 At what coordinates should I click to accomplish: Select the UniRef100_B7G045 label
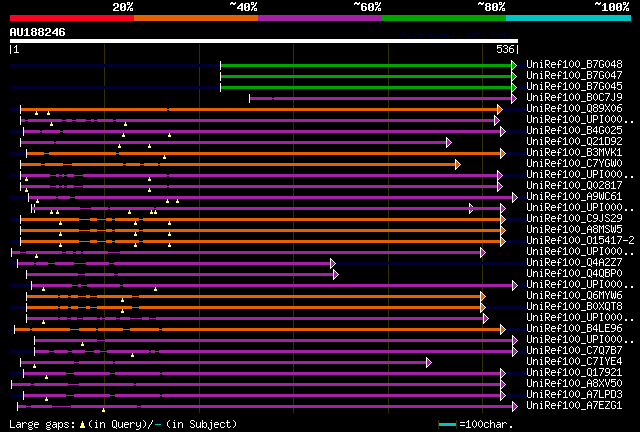[x=574, y=87]
